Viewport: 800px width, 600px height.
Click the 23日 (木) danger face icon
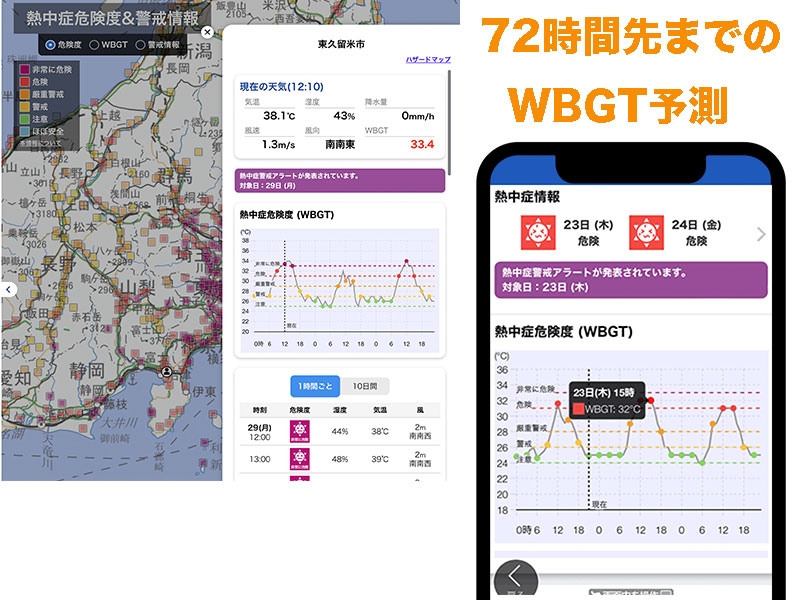point(536,233)
